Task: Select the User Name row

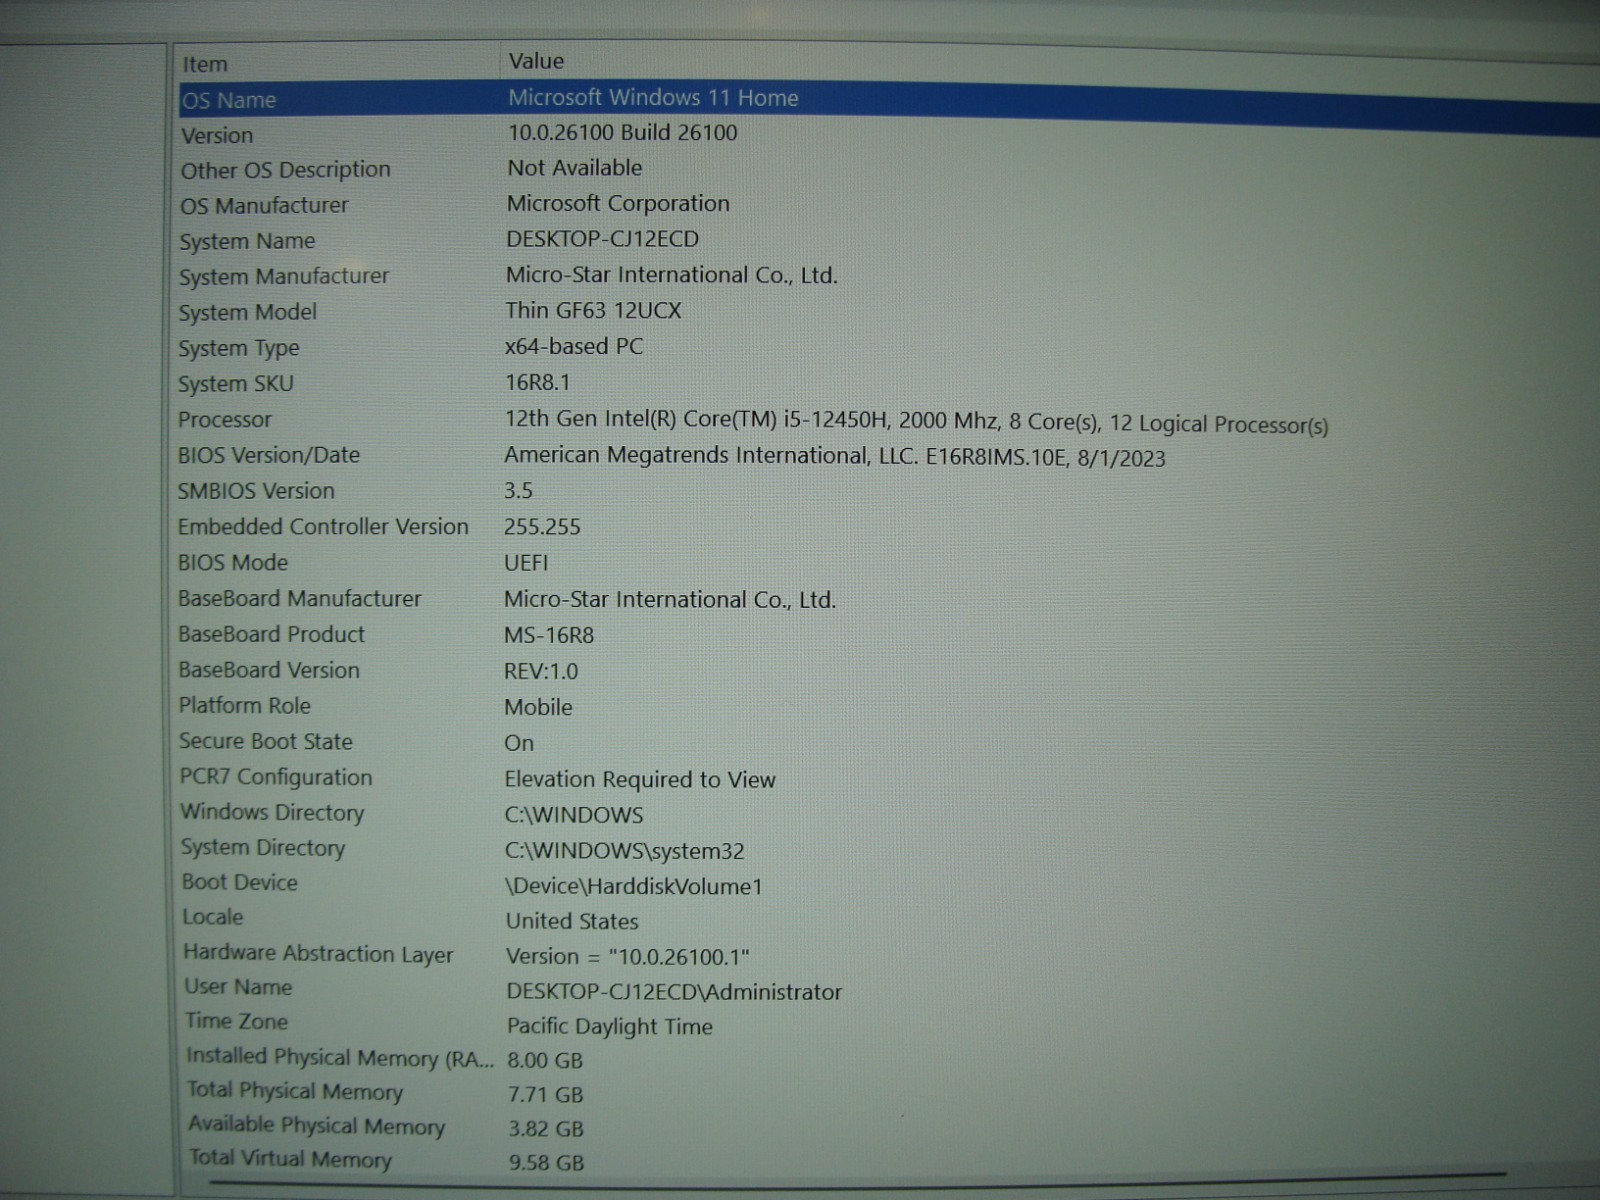Action: coord(238,988)
